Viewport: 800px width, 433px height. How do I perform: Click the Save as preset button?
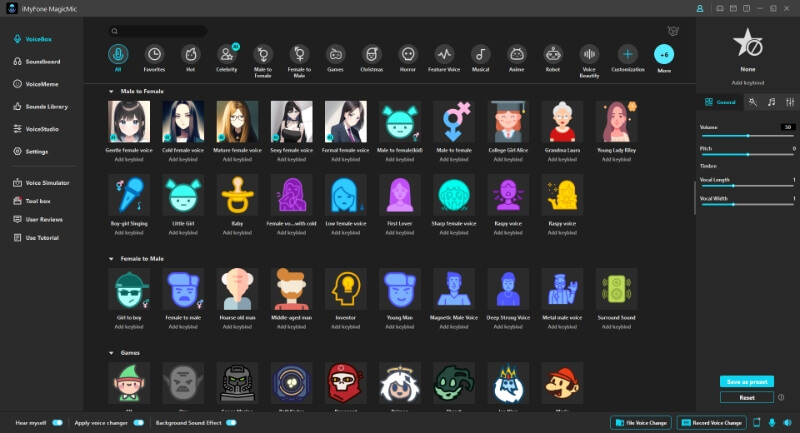click(x=747, y=381)
